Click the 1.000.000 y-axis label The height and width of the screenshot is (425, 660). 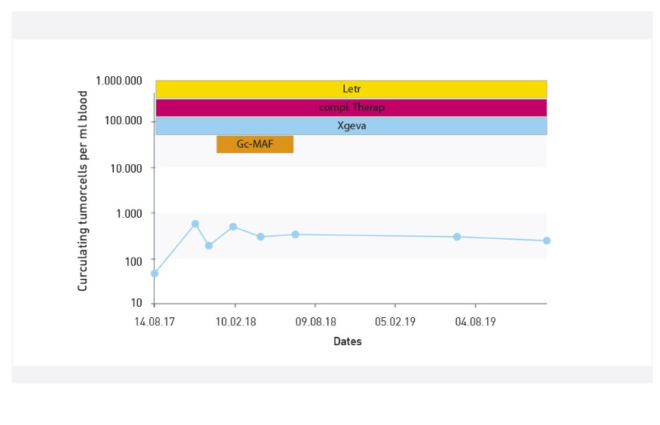point(119,81)
